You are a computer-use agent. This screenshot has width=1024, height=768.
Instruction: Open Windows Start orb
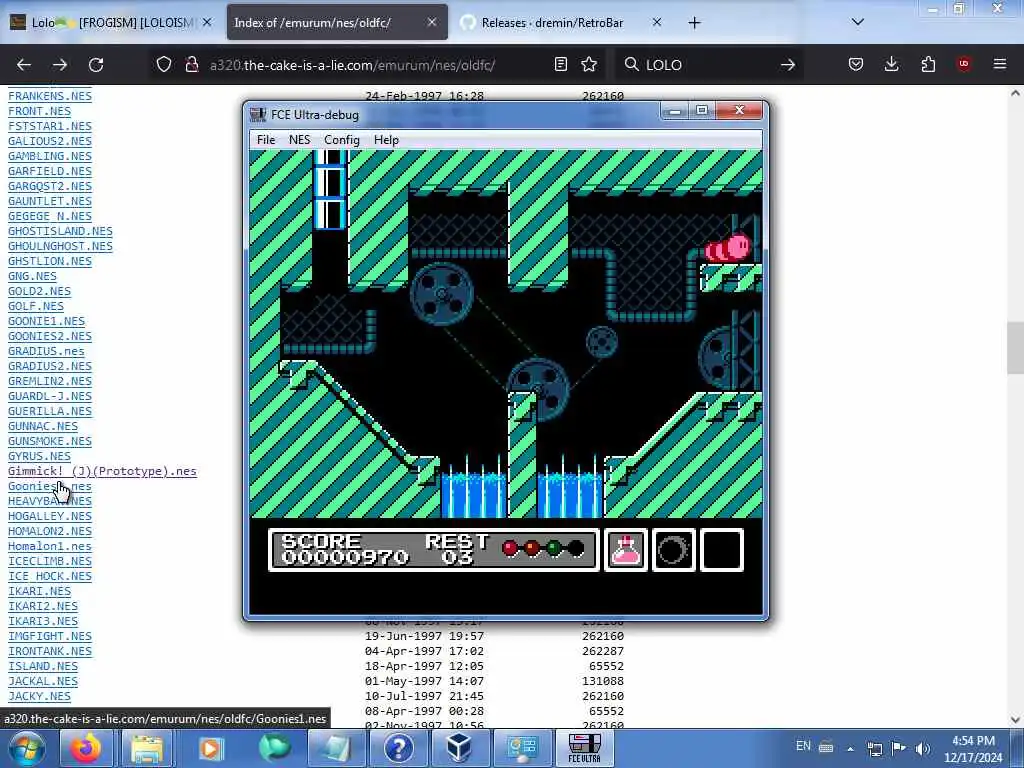click(27, 748)
